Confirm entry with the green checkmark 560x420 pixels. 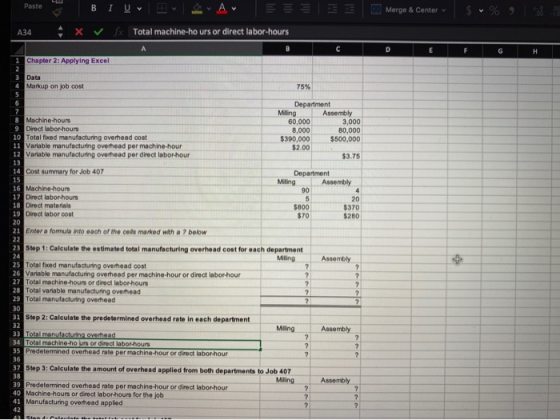[99, 32]
